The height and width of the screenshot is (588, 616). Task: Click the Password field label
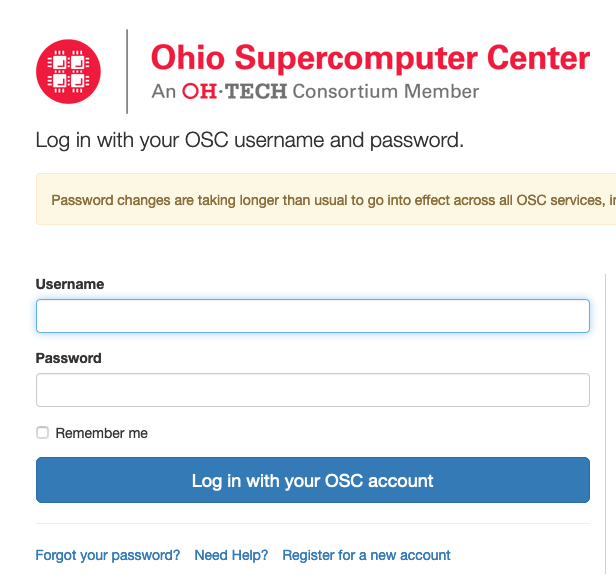[69, 358]
